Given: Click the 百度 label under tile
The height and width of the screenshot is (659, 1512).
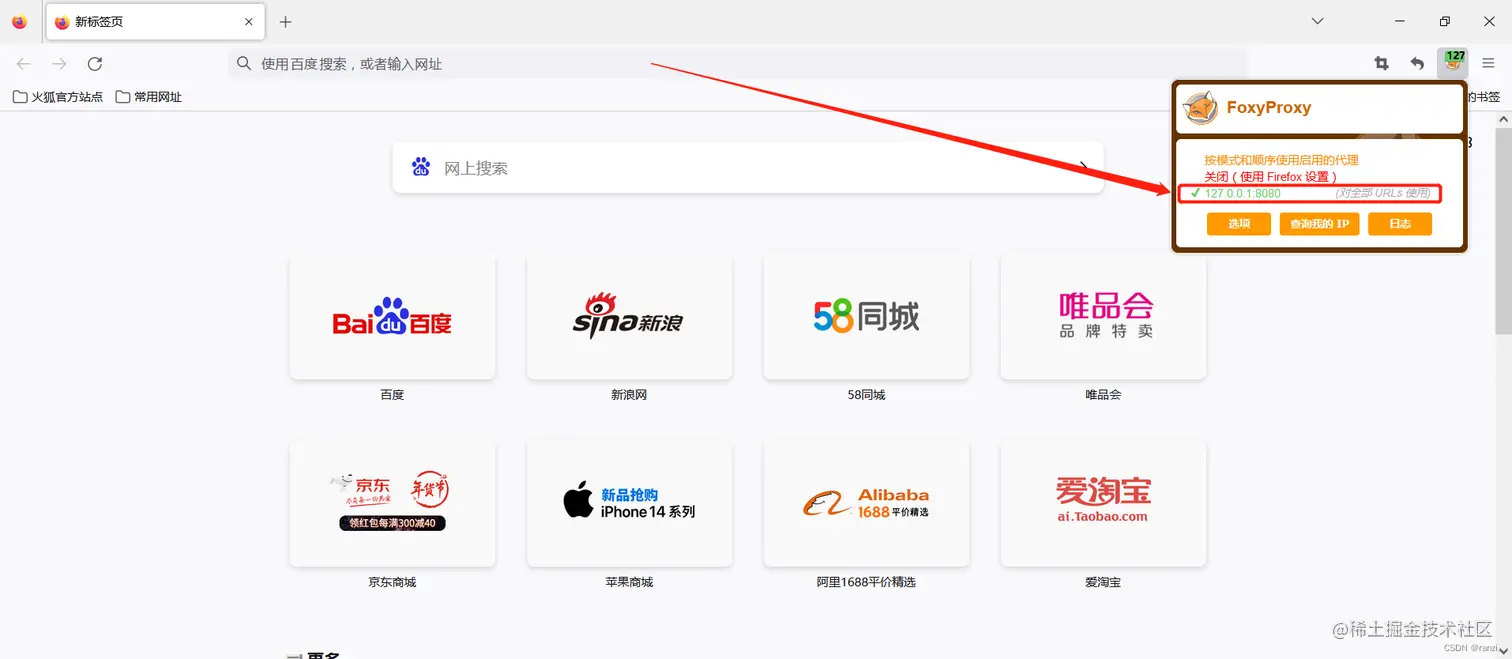Looking at the screenshot, I should click(392, 395).
